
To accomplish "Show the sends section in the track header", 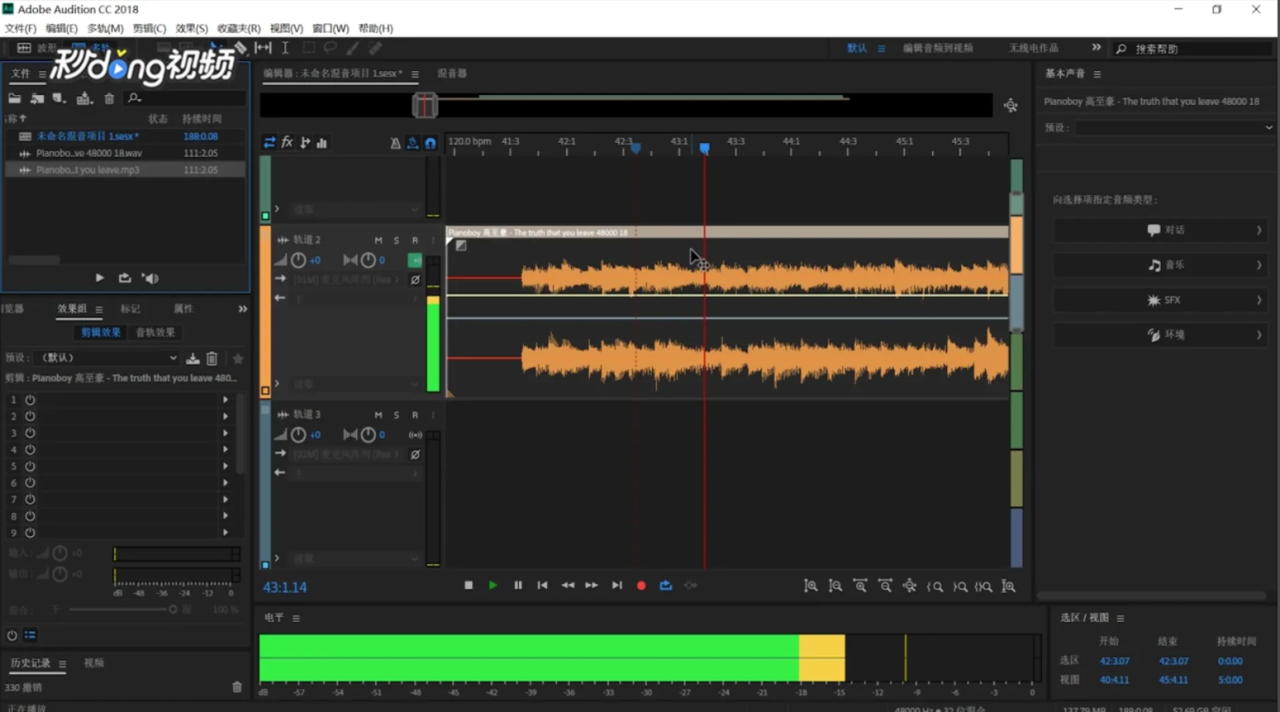I will (305, 143).
